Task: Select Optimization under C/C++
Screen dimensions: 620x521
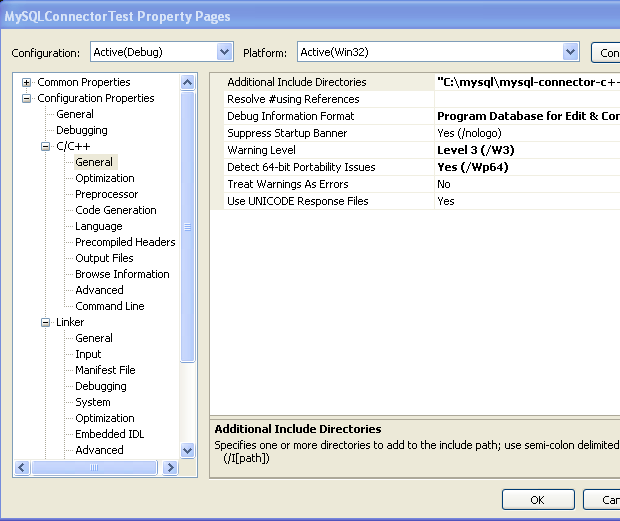Action: (105, 178)
